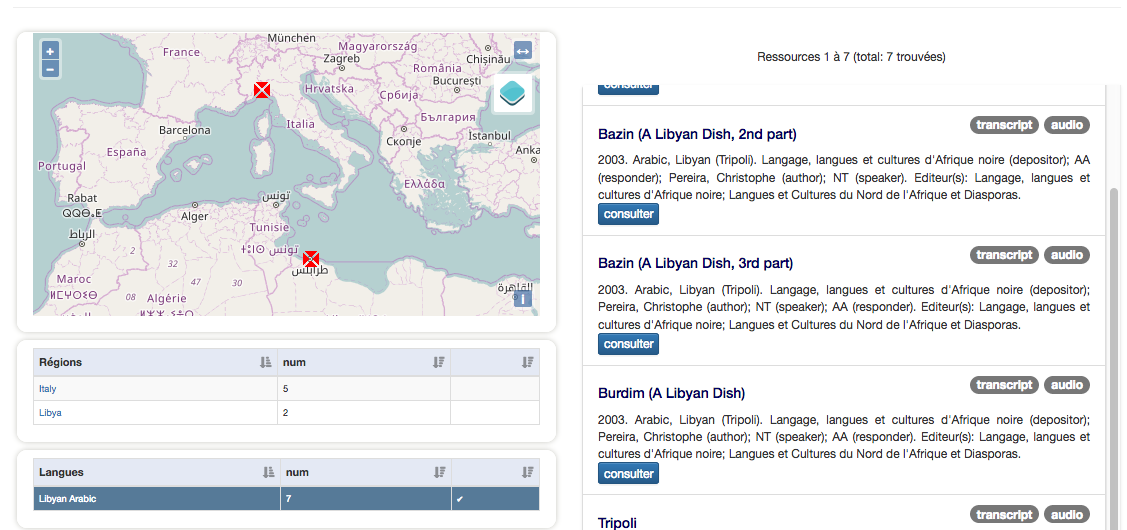Open the map layer switcher

click(512, 93)
